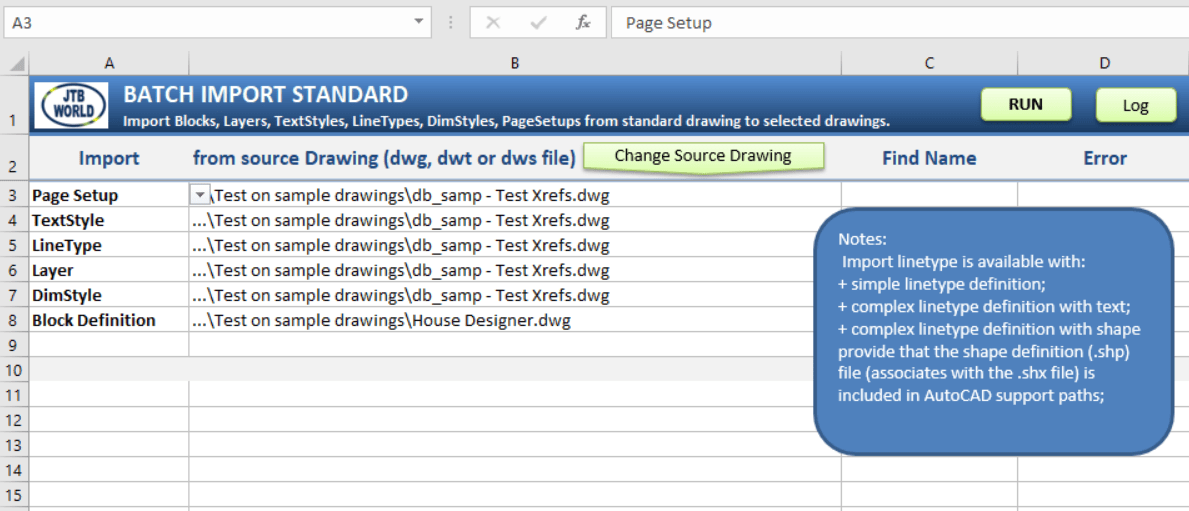The height and width of the screenshot is (511, 1189).
Task: Click the BATCH IMPORT STANDARD title
Action: pyautogui.click(x=265, y=94)
